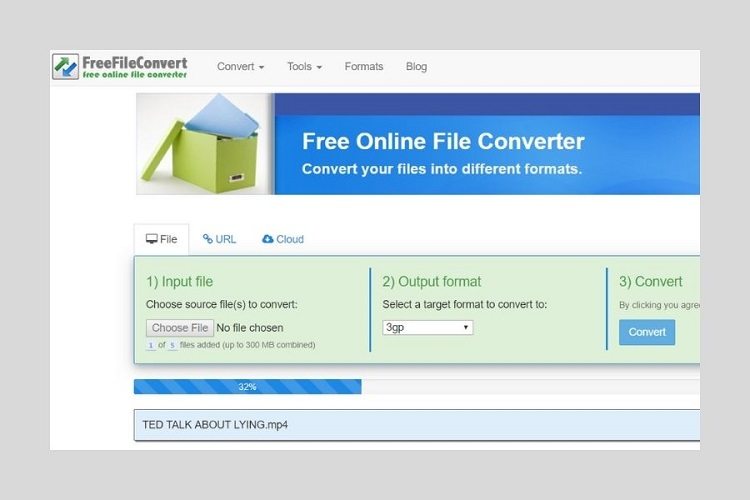Open the Blog page

point(416,67)
